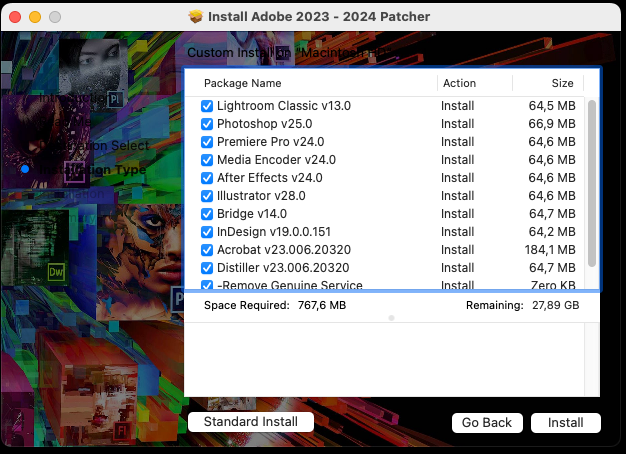Screen dimensions: 626x454
Task: Disable the Distiller v23.006.20320 package
Action: click(207, 268)
